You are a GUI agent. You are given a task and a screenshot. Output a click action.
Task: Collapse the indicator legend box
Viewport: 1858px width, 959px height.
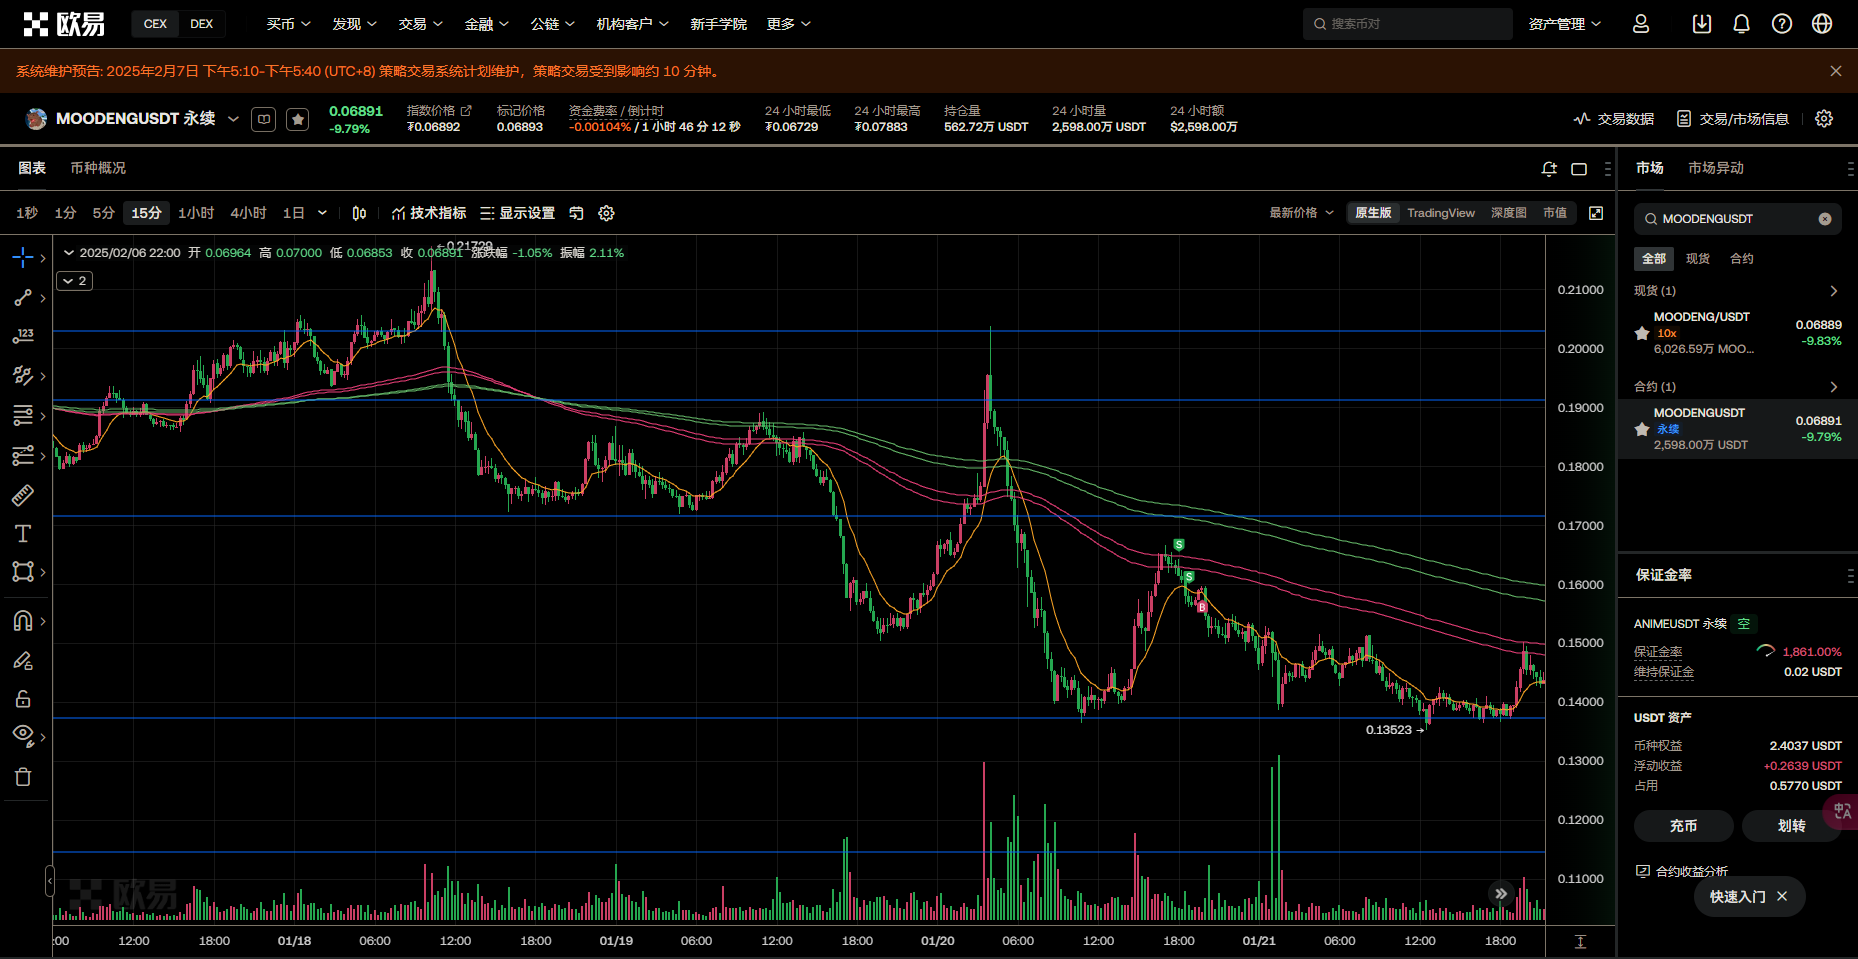[75, 281]
